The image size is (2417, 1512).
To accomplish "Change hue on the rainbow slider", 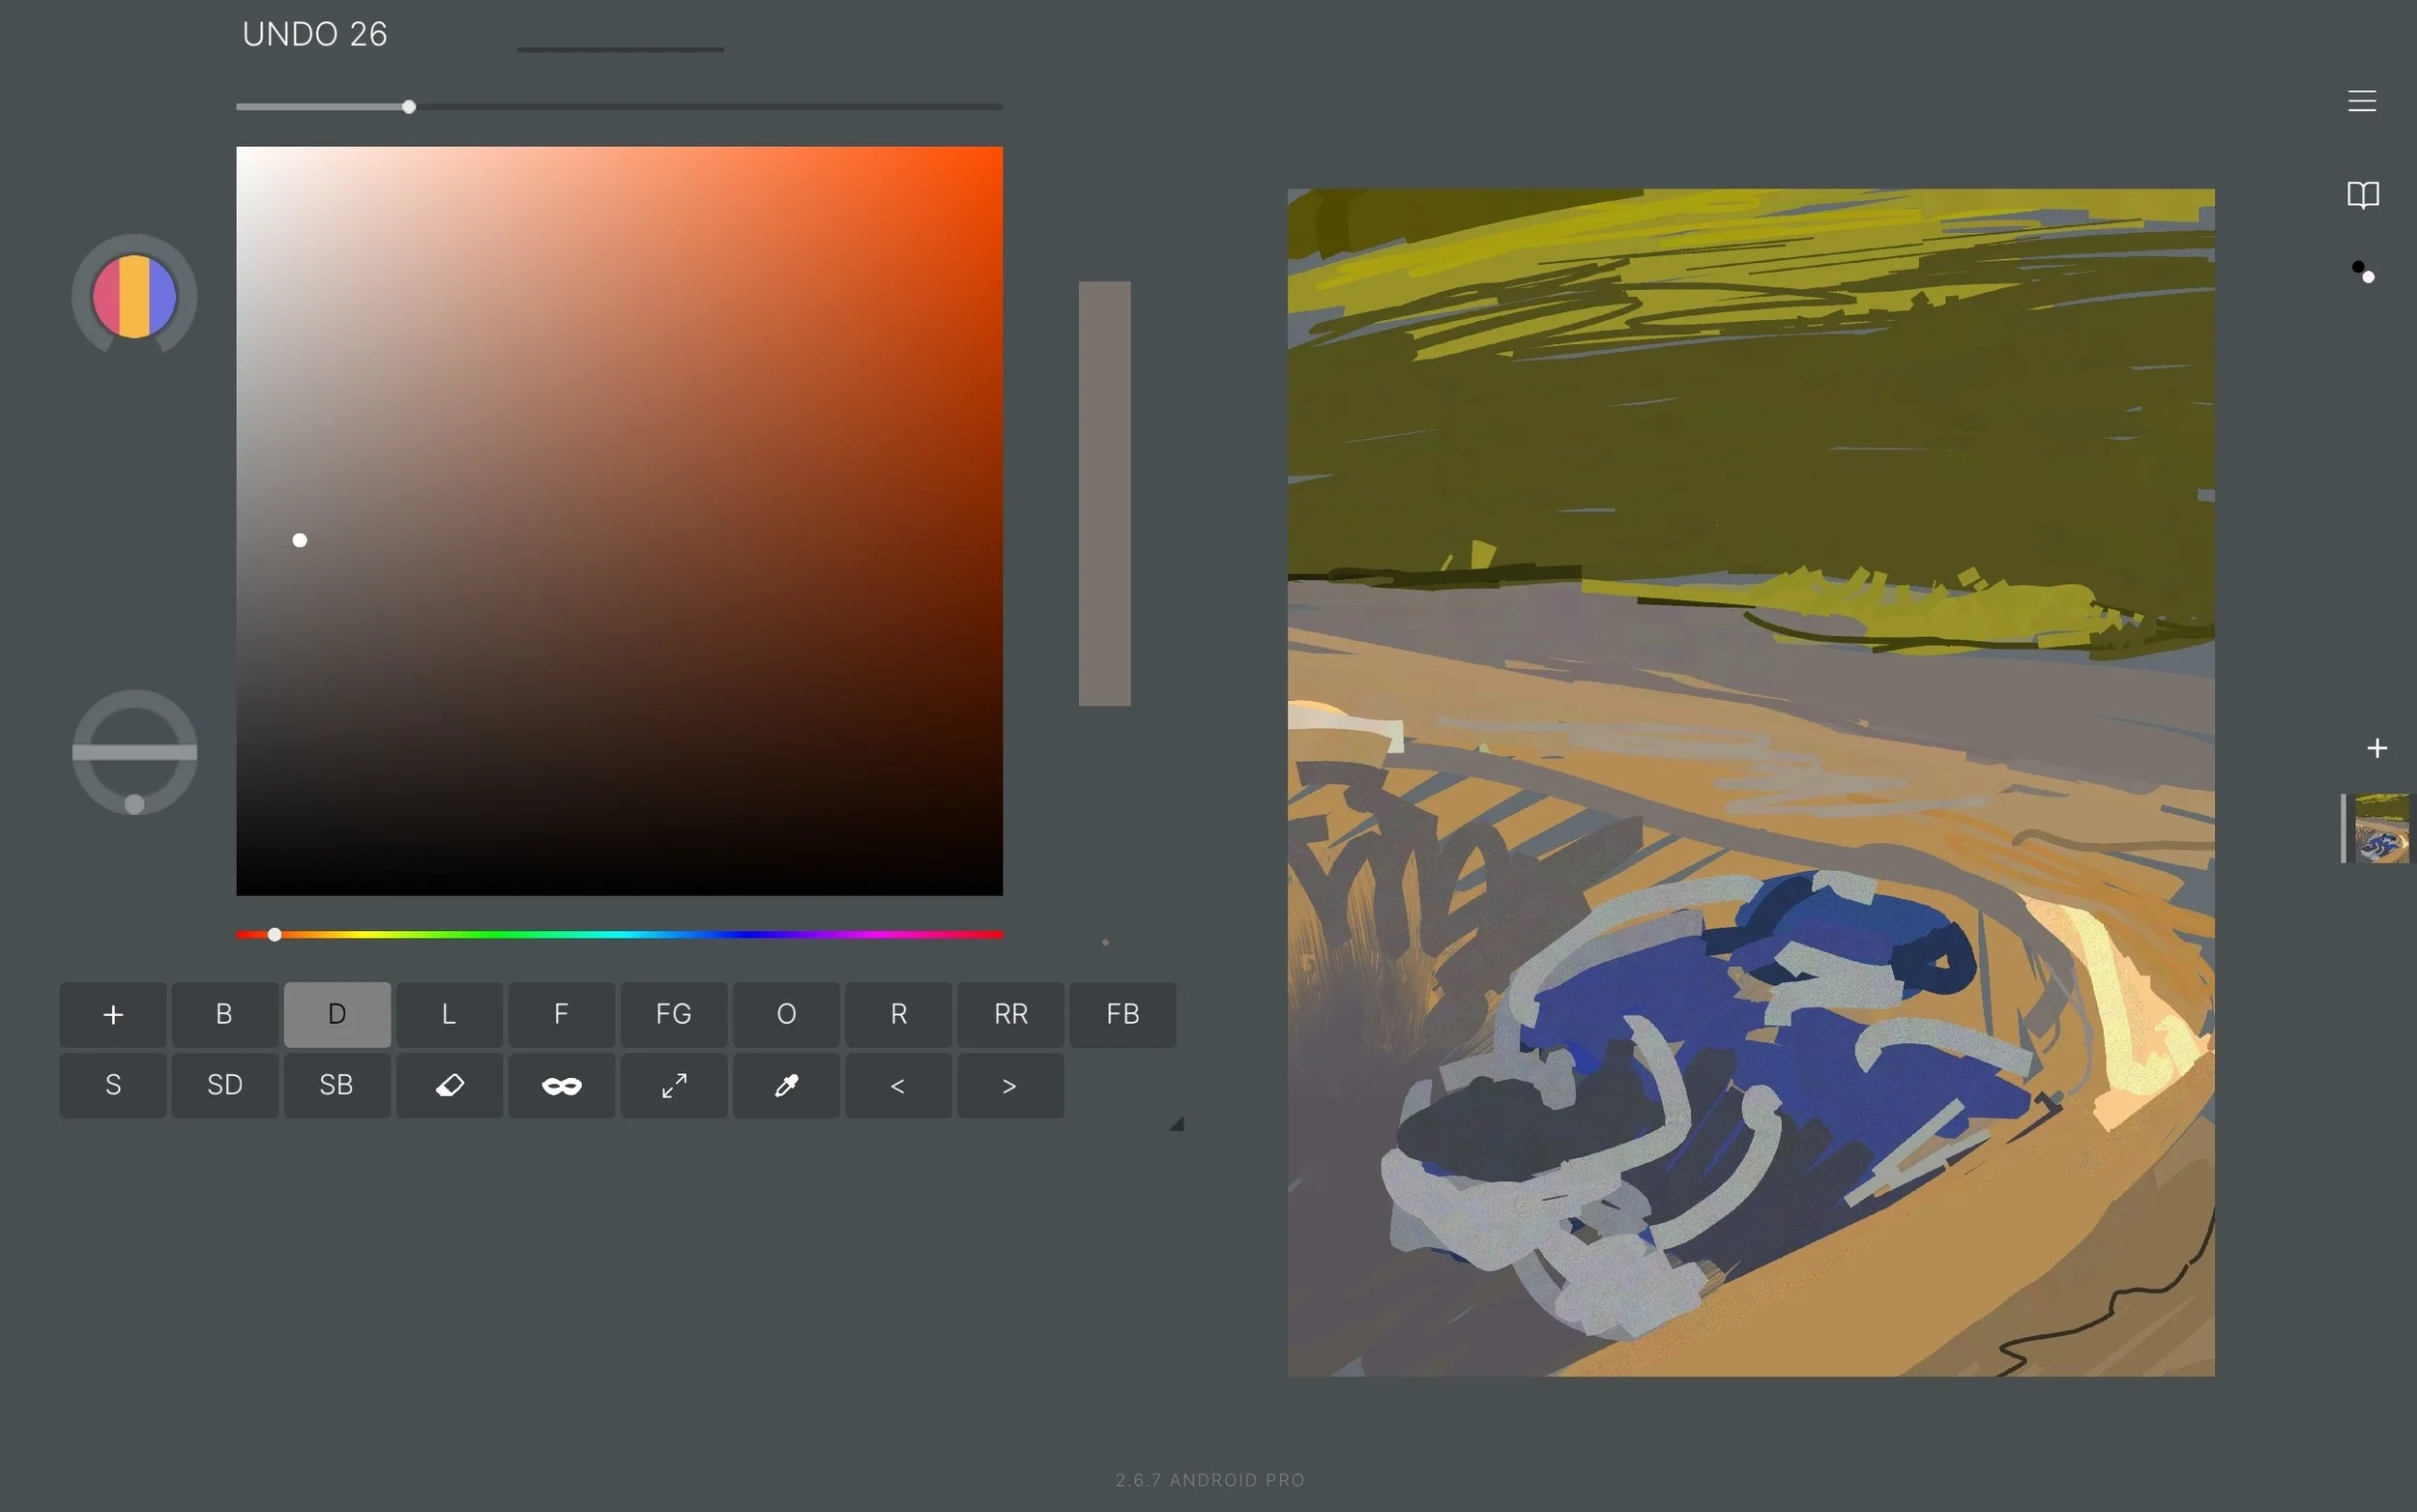I will (619, 934).
